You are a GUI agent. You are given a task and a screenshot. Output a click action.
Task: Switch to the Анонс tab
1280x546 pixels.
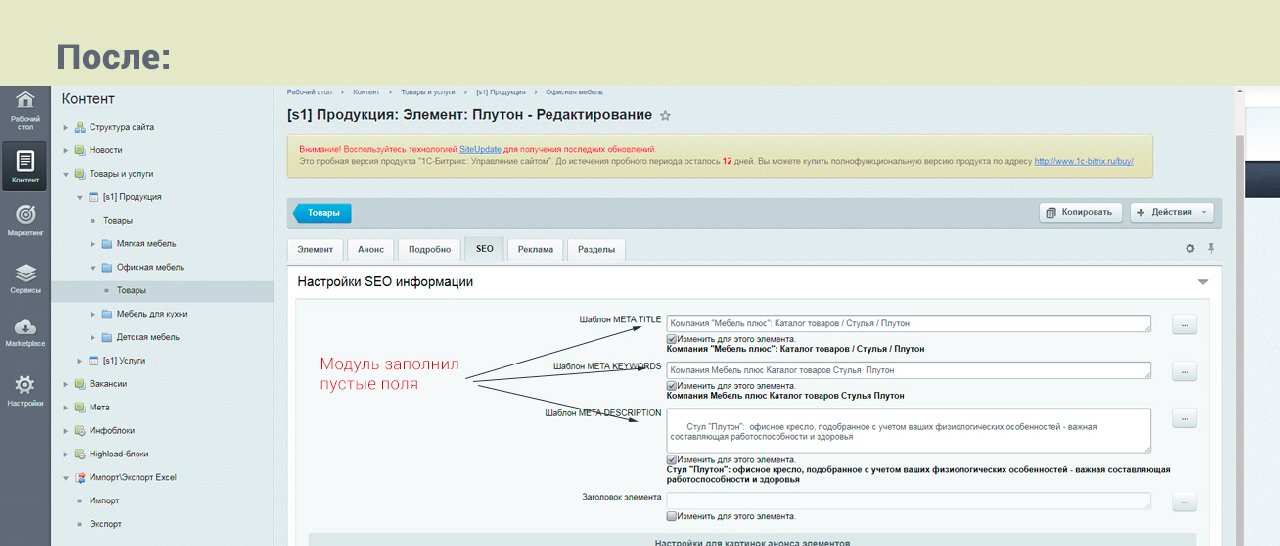coord(370,249)
